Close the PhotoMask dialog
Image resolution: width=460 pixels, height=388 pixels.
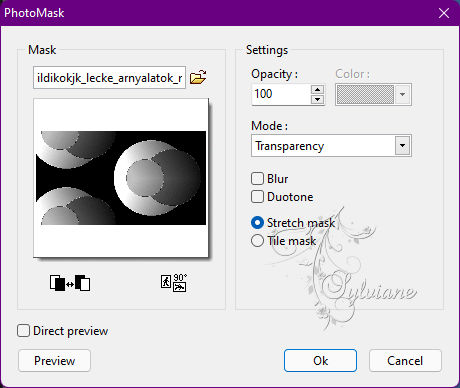click(444, 13)
